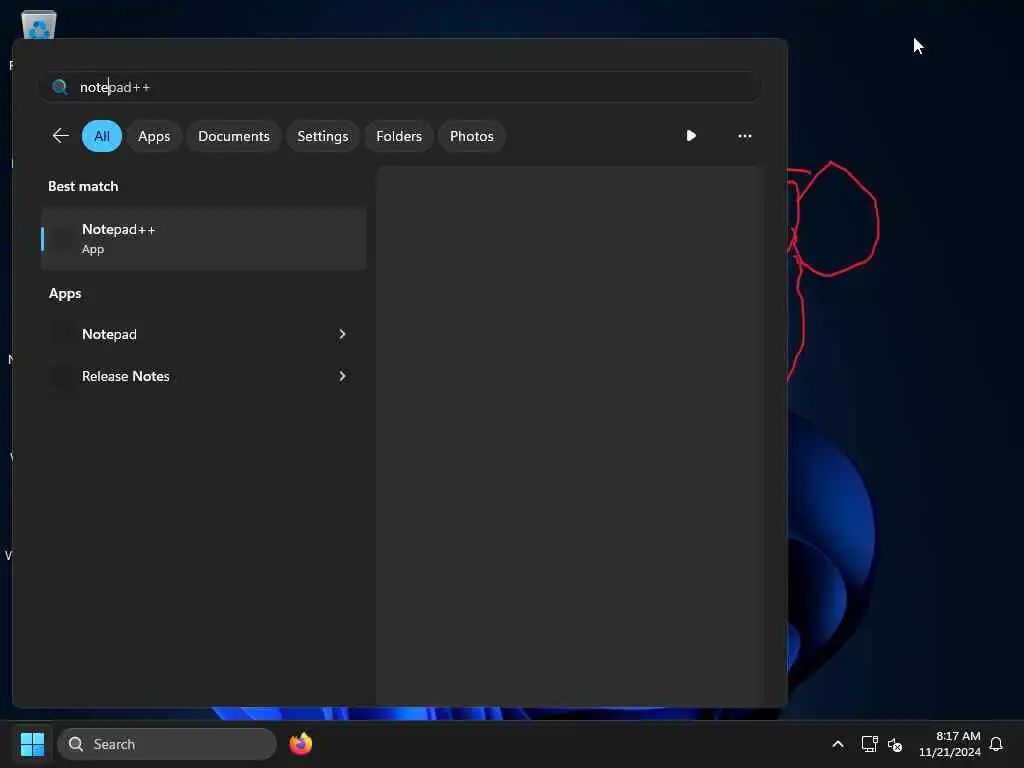Click the Best match heading
This screenshot has width=1024, height=768.
83,186
